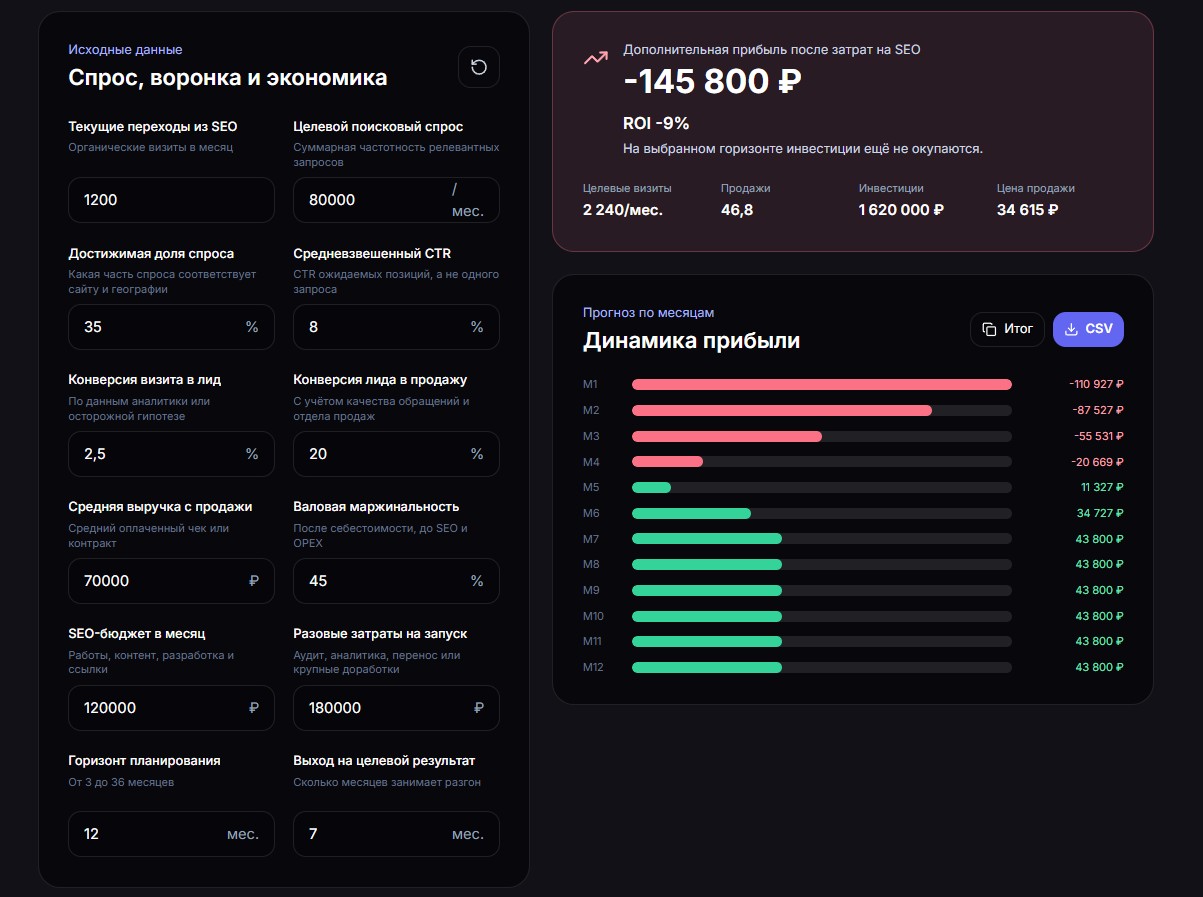1203x897 pixels.
Task: Edit Достижимая доля спроса field 35
Action: pyautogui.click(x=171, y=327)
